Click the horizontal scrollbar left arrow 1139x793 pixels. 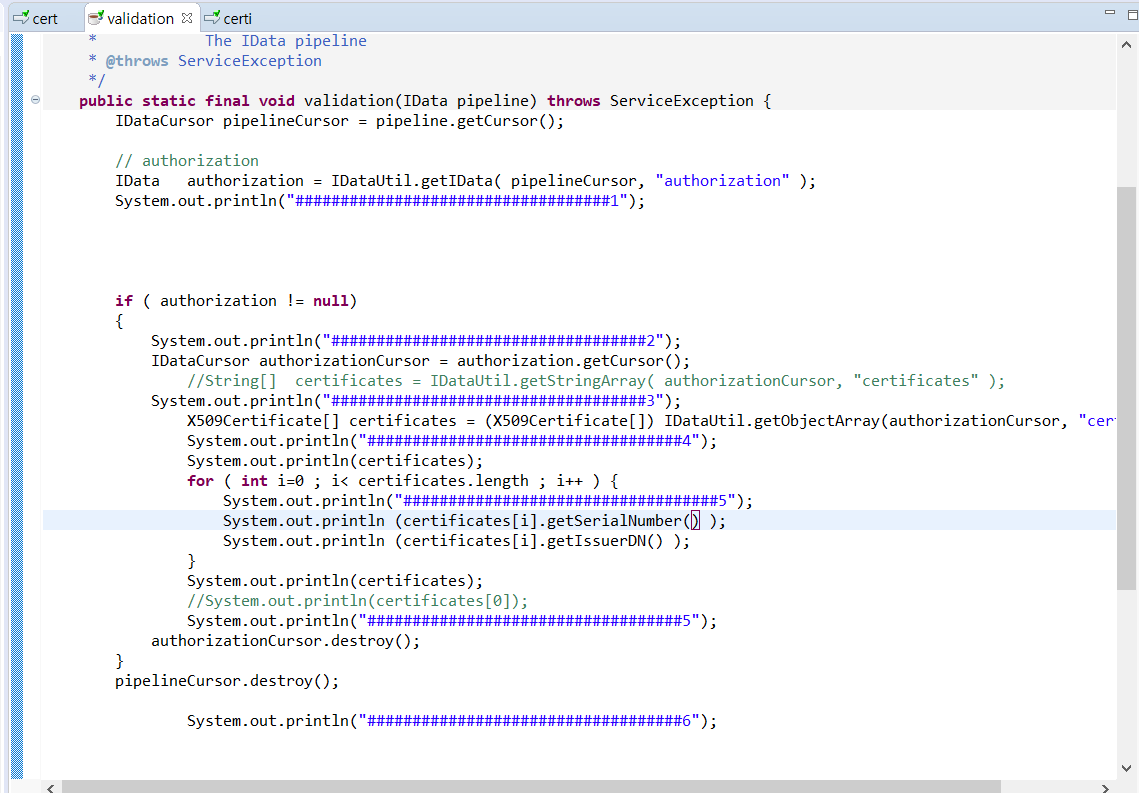(x=51, y=787)
